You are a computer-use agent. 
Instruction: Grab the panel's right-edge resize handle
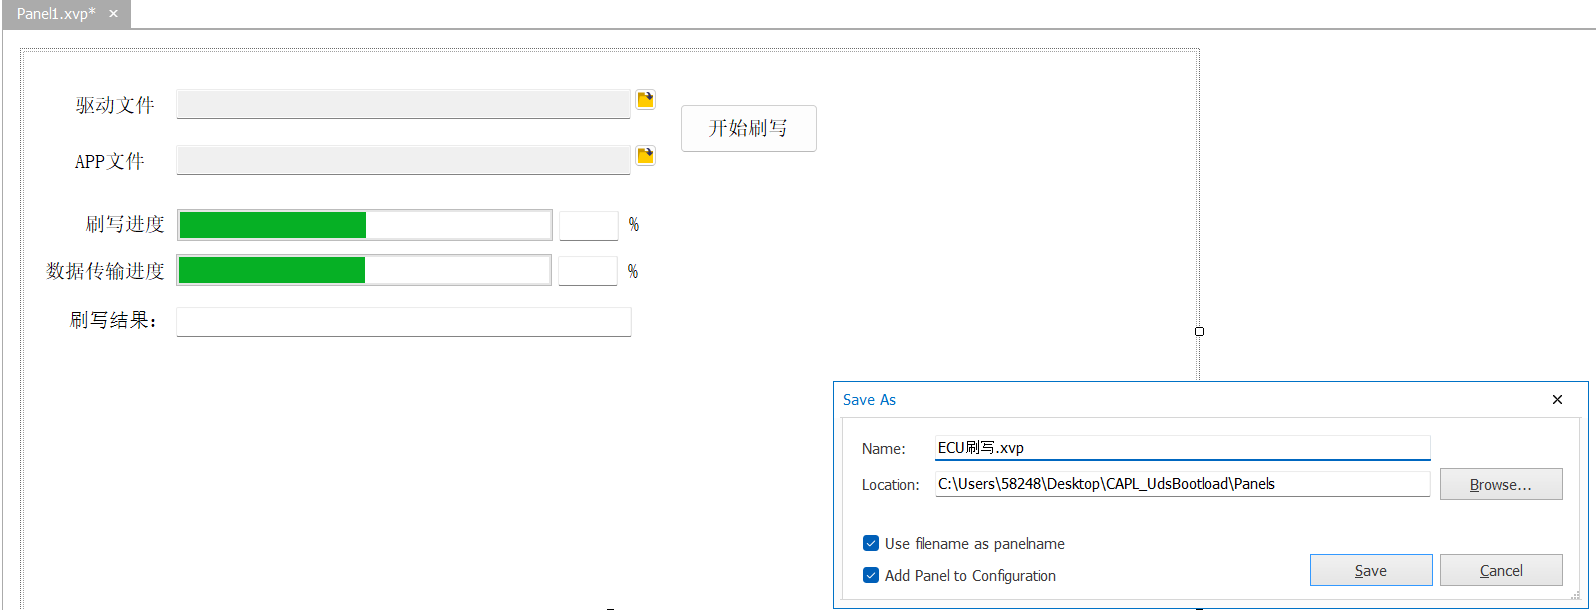[x=1199, y=331]
